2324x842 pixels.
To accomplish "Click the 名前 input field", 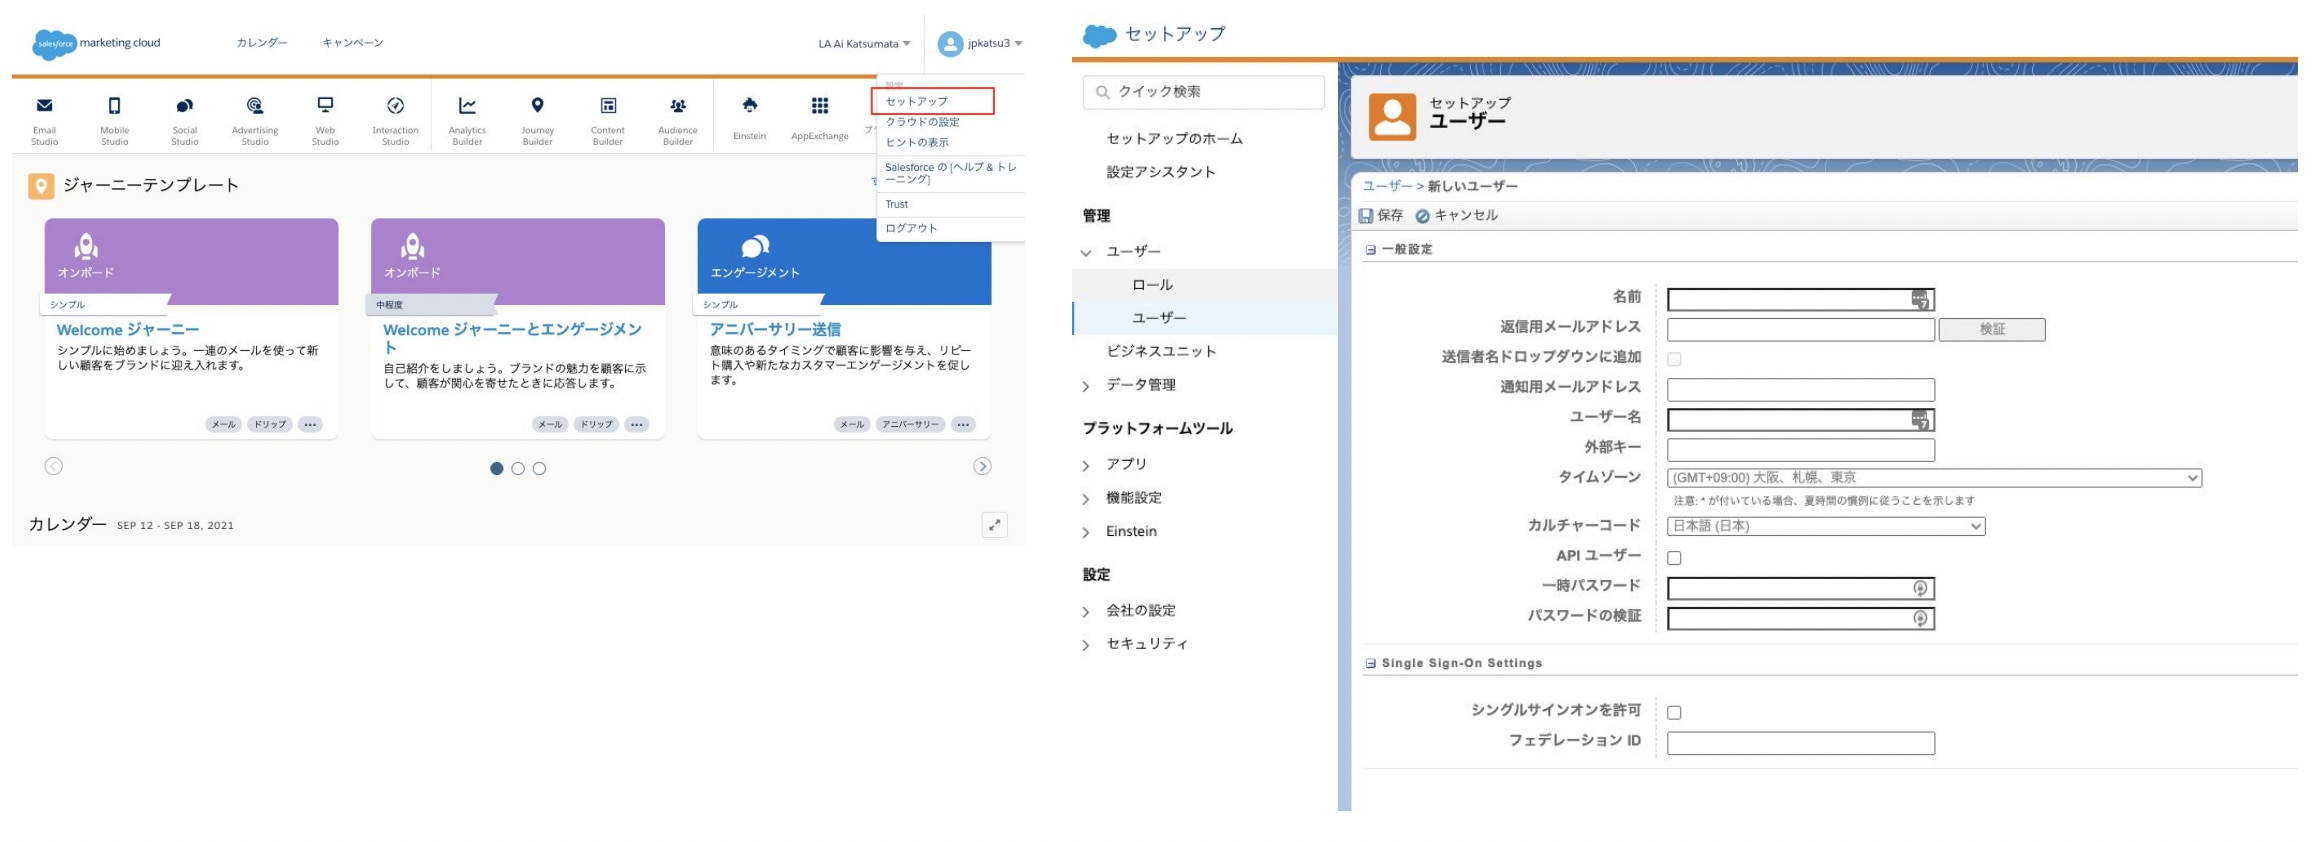I will tap(1800, 299).
